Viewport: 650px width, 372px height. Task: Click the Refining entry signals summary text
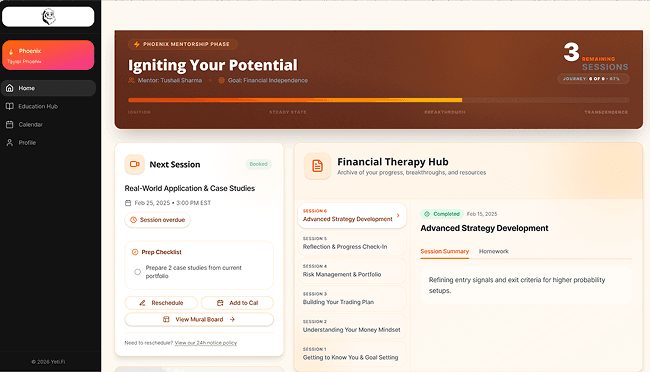click(x=517, y=285)
